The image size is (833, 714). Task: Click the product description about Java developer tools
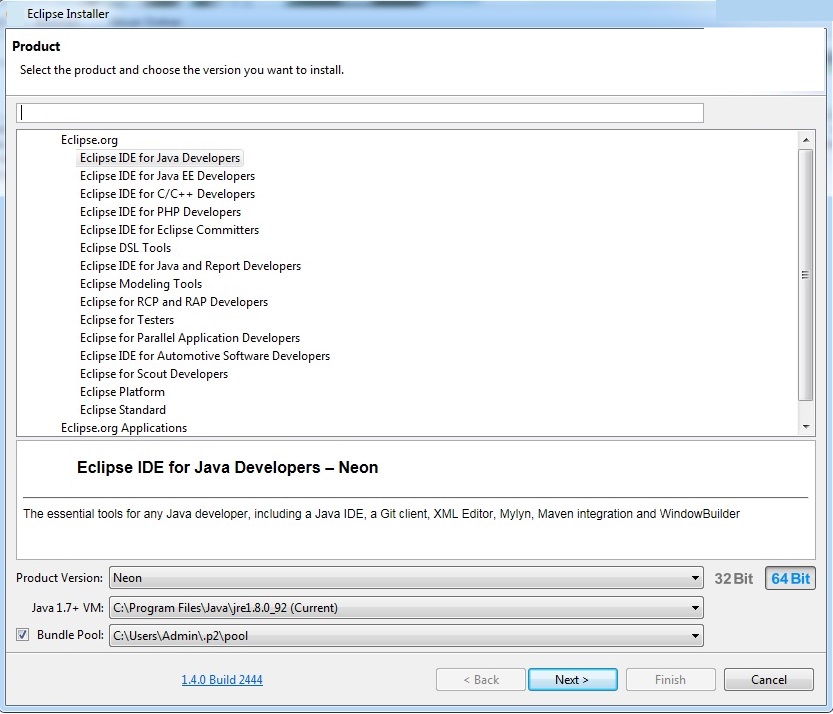point(381,514)
